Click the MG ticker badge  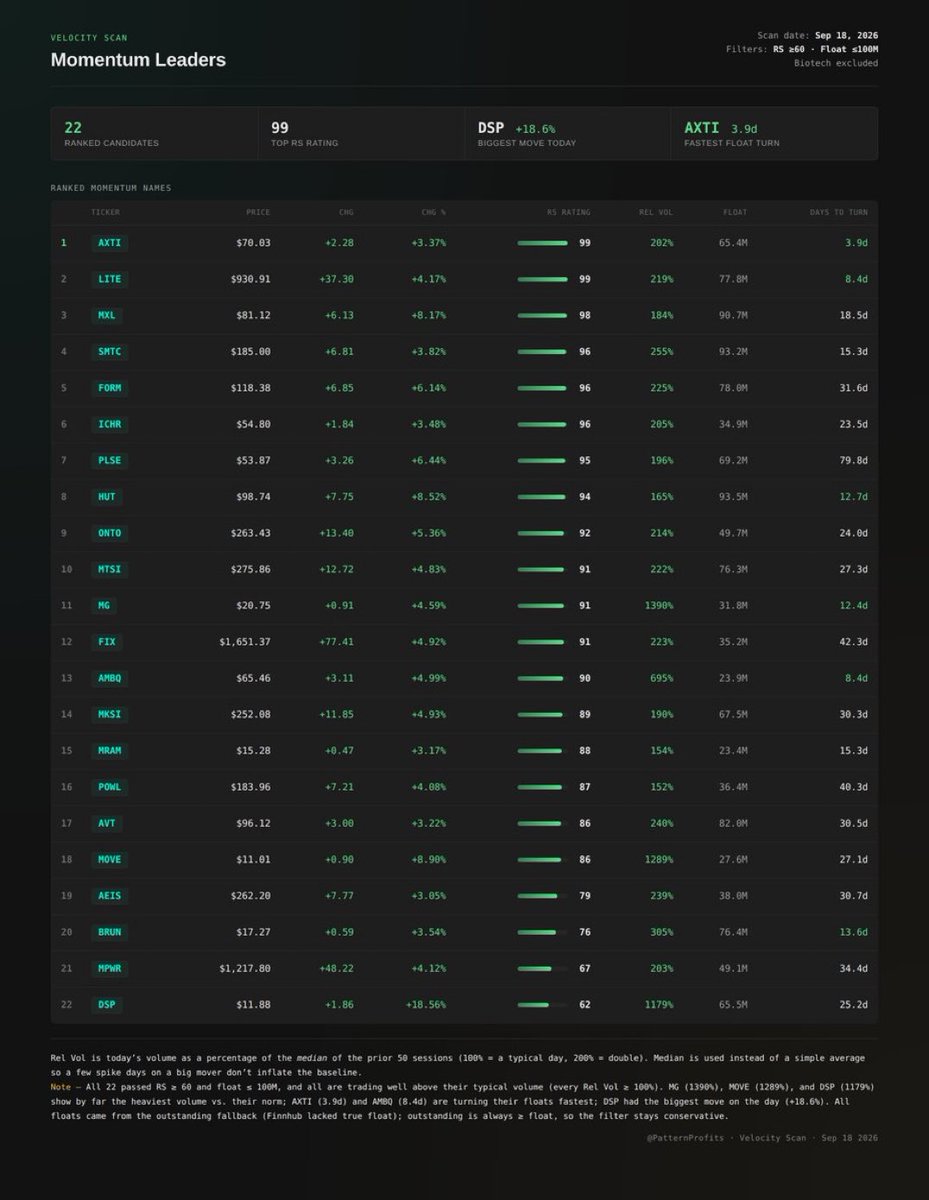104,605
